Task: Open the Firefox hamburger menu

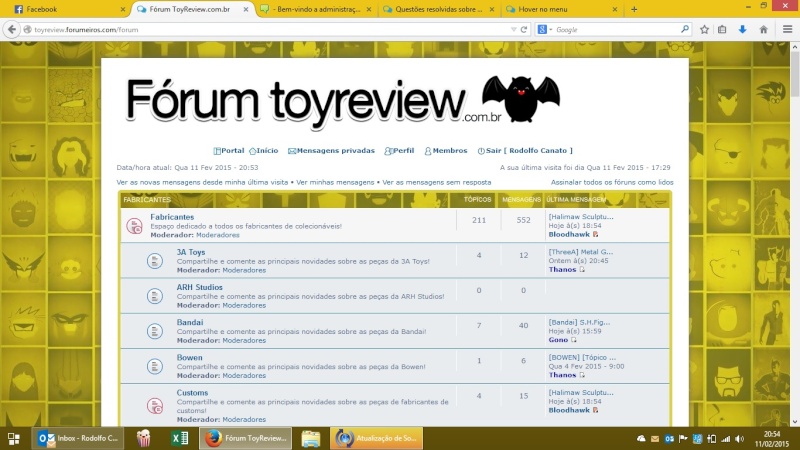Action: pos(787,30)
